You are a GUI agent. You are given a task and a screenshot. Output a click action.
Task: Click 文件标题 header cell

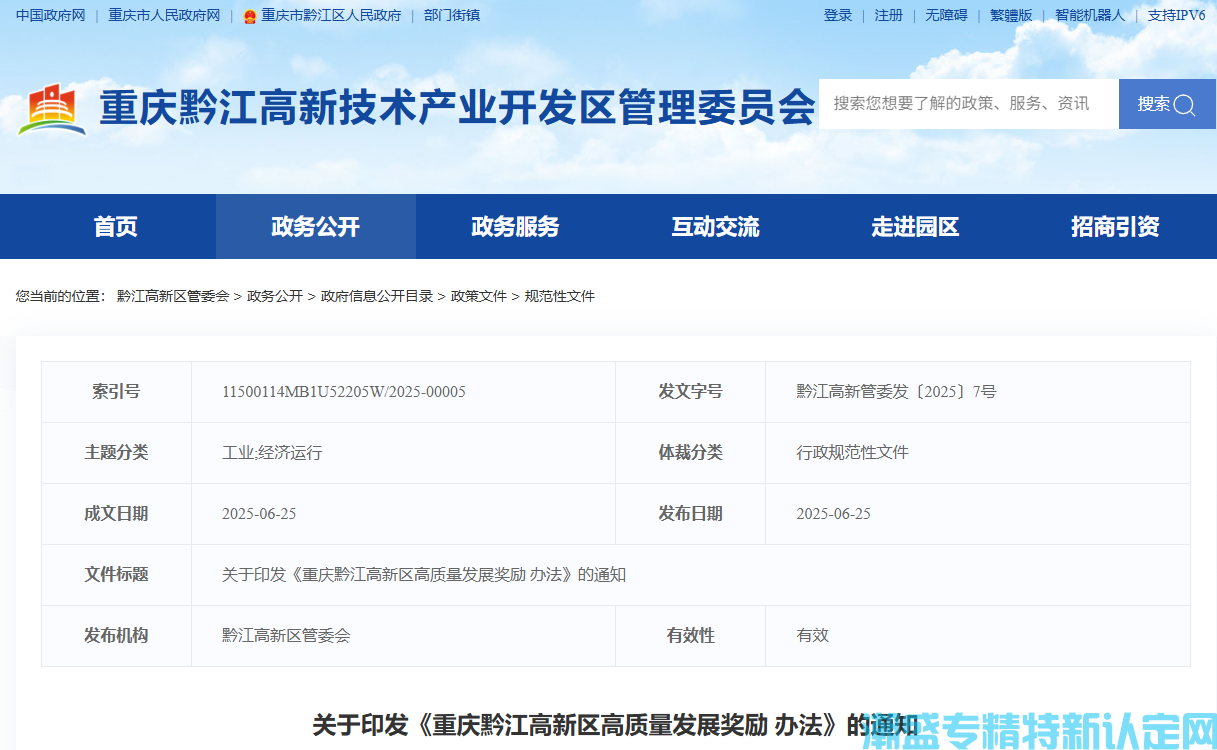116,575
